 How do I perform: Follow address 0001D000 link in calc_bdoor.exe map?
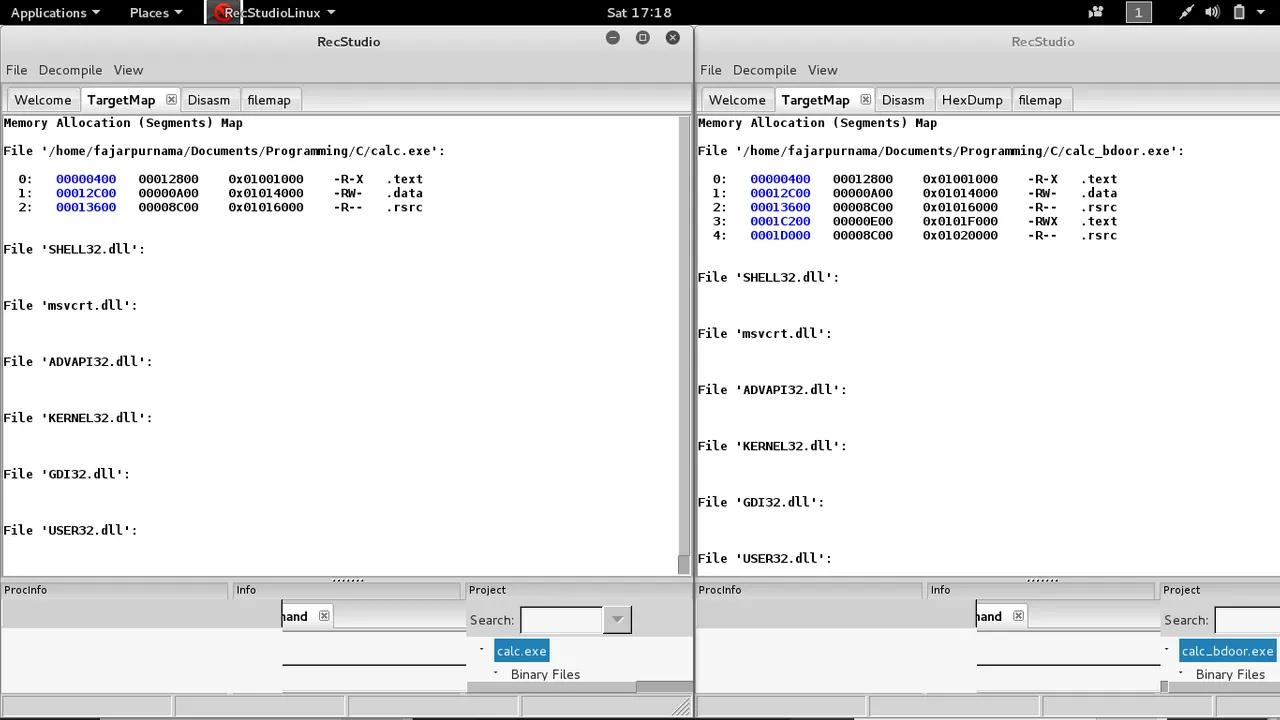780,235
